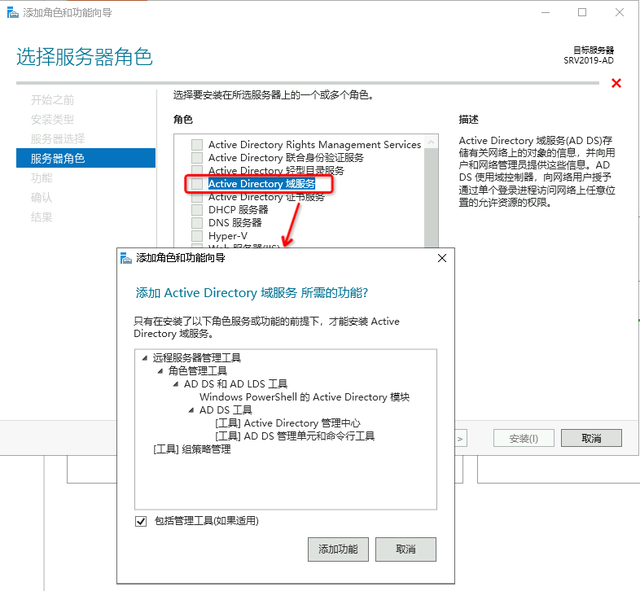Image resolution: width=640 pixels, height=591 pixels.
Task: Collapse AD DS 和 AD LDS 工具 node
Action: (x=176, y=384)
